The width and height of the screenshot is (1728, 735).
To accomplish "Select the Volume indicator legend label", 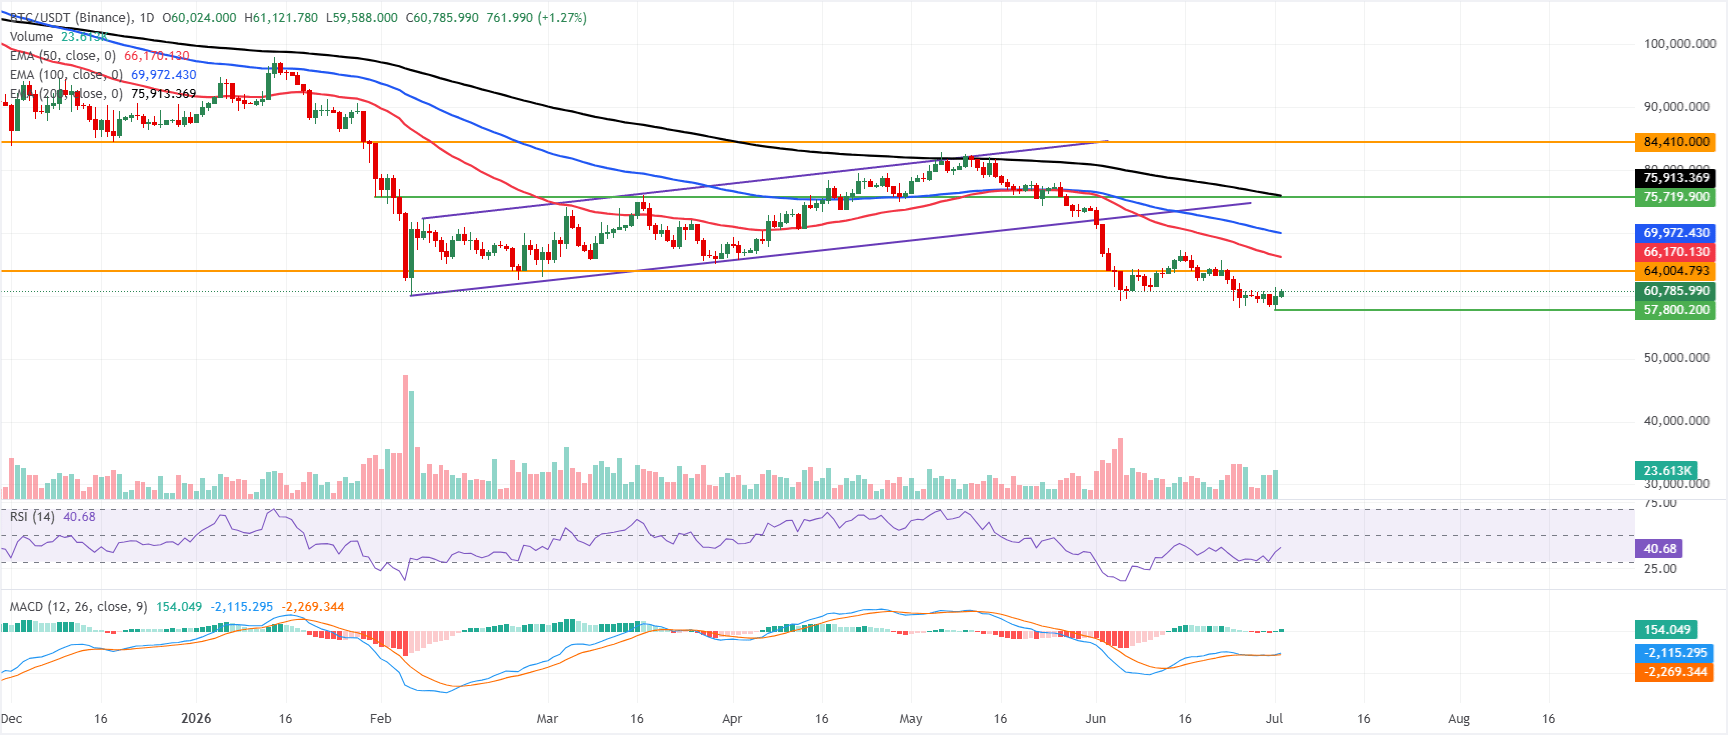I will 32,37.
